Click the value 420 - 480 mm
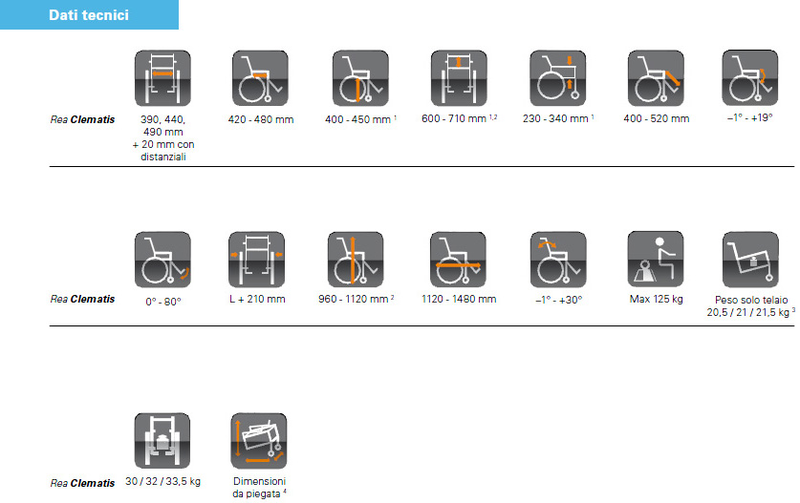Screen dimensions: 800x503 [261, 119]
